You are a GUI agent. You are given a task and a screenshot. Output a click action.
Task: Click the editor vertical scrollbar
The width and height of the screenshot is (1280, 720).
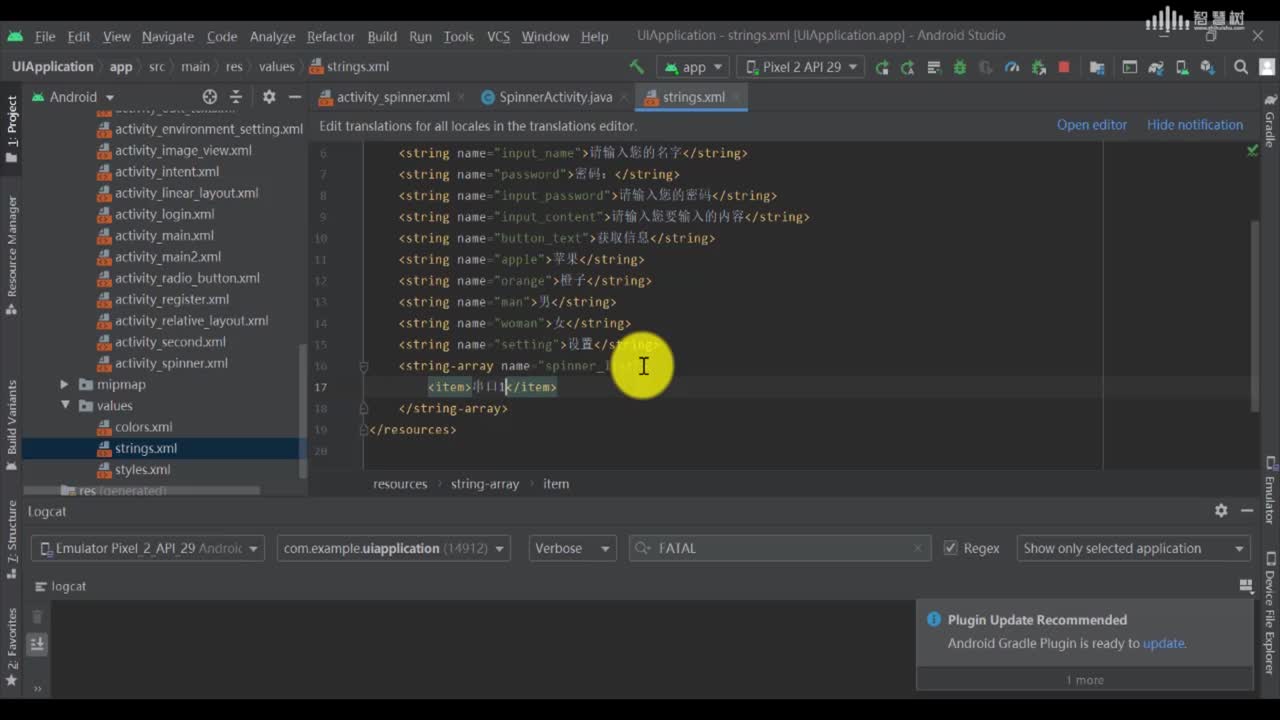coord(1255,315)
